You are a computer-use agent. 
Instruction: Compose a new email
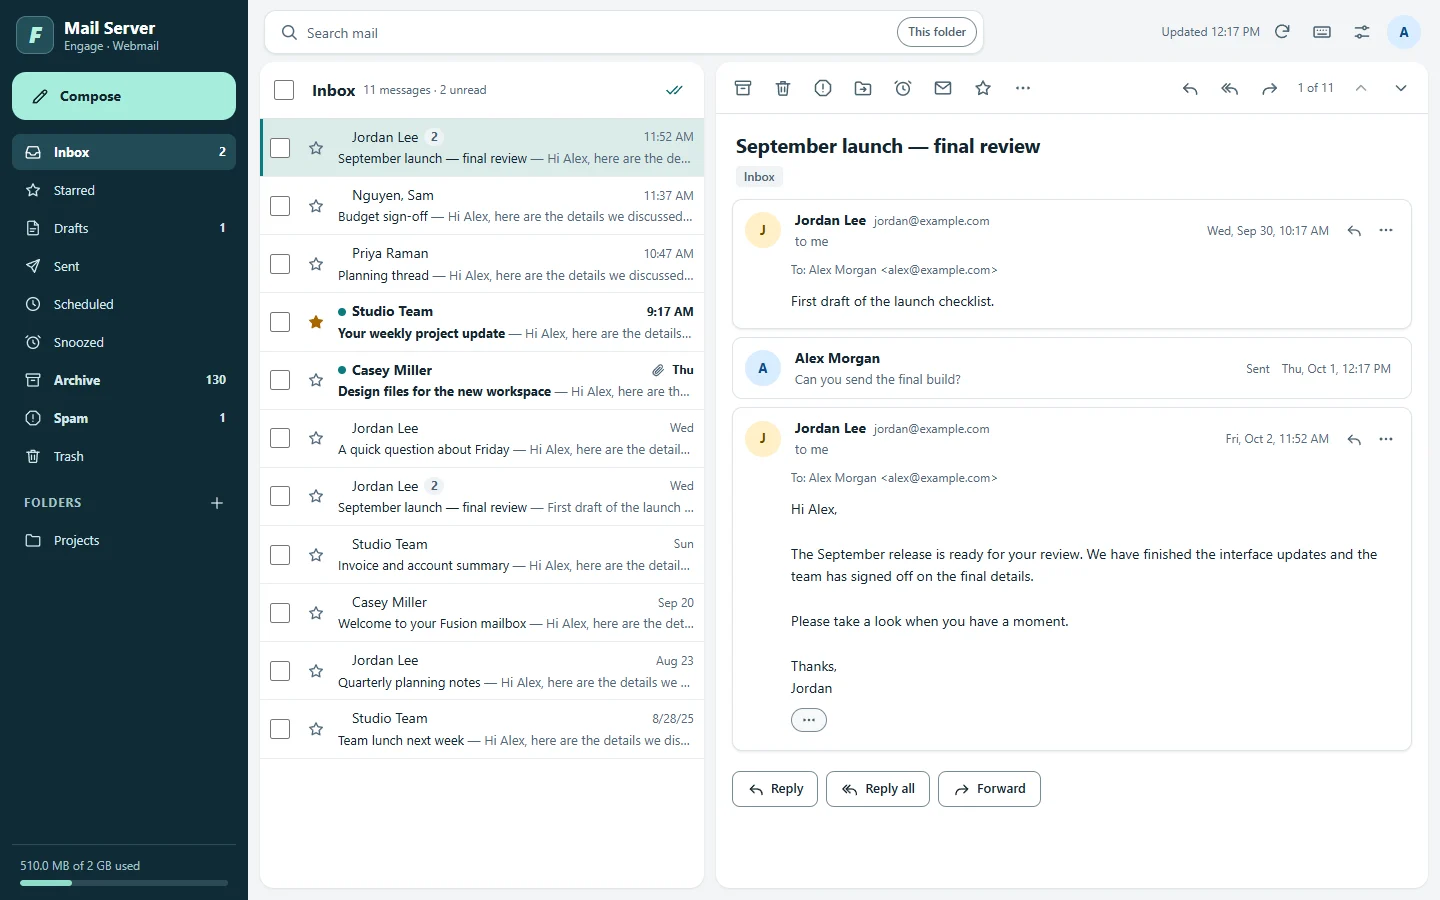click(124, 96)
